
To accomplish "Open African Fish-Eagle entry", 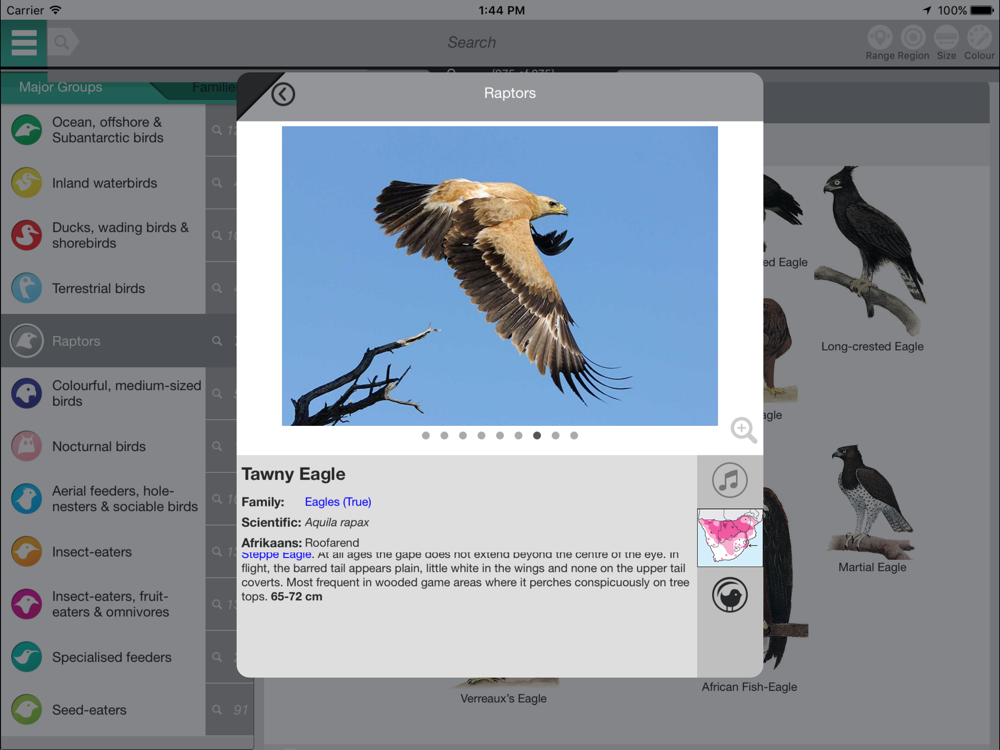I will coord(749,687).
